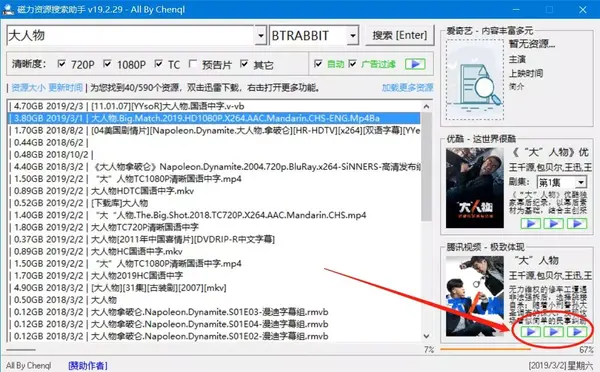The image size is (600, 372).
Task: Click second play button under 腾讯视频 panel
Action: coord(553,331)
